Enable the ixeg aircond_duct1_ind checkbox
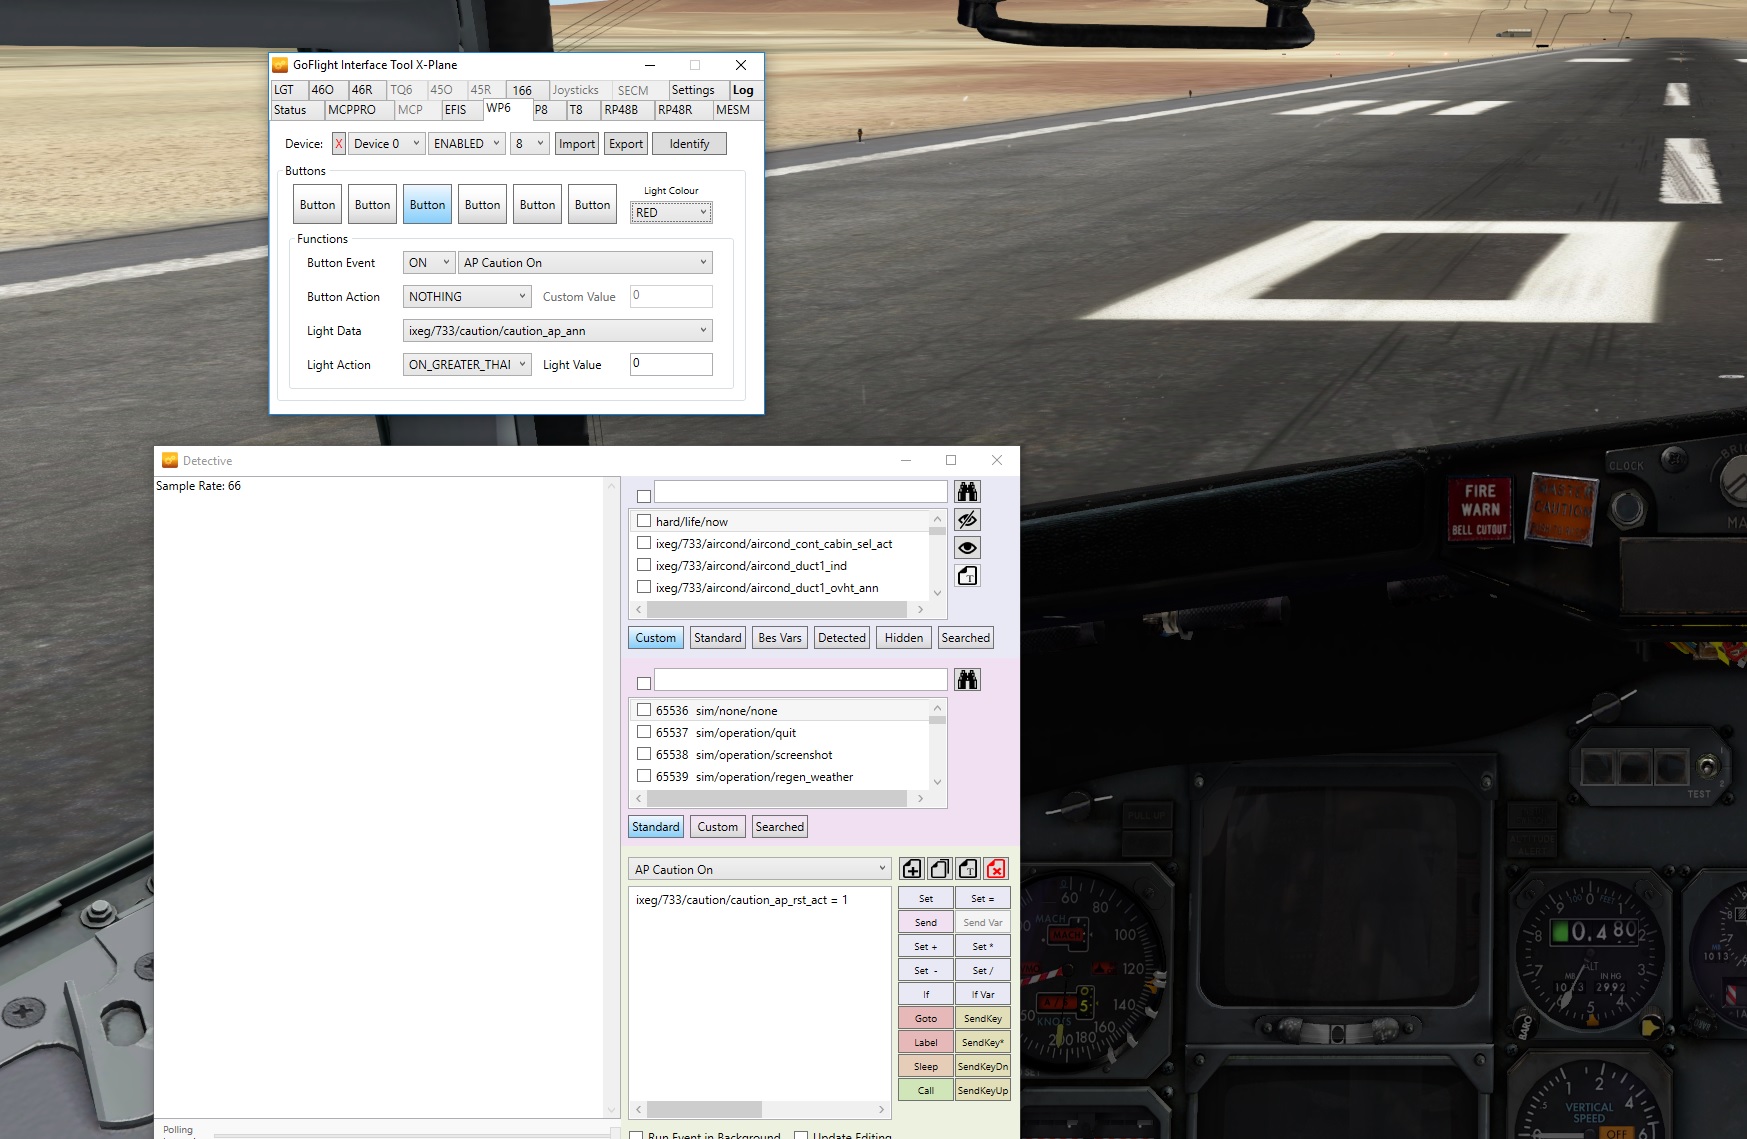 644,565
